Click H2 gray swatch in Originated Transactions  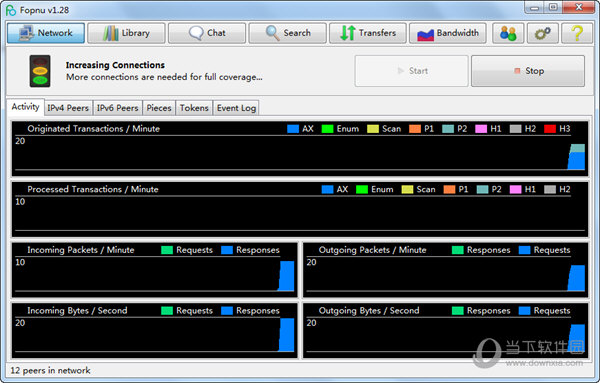pyautogui.click(x=515, y=129)
